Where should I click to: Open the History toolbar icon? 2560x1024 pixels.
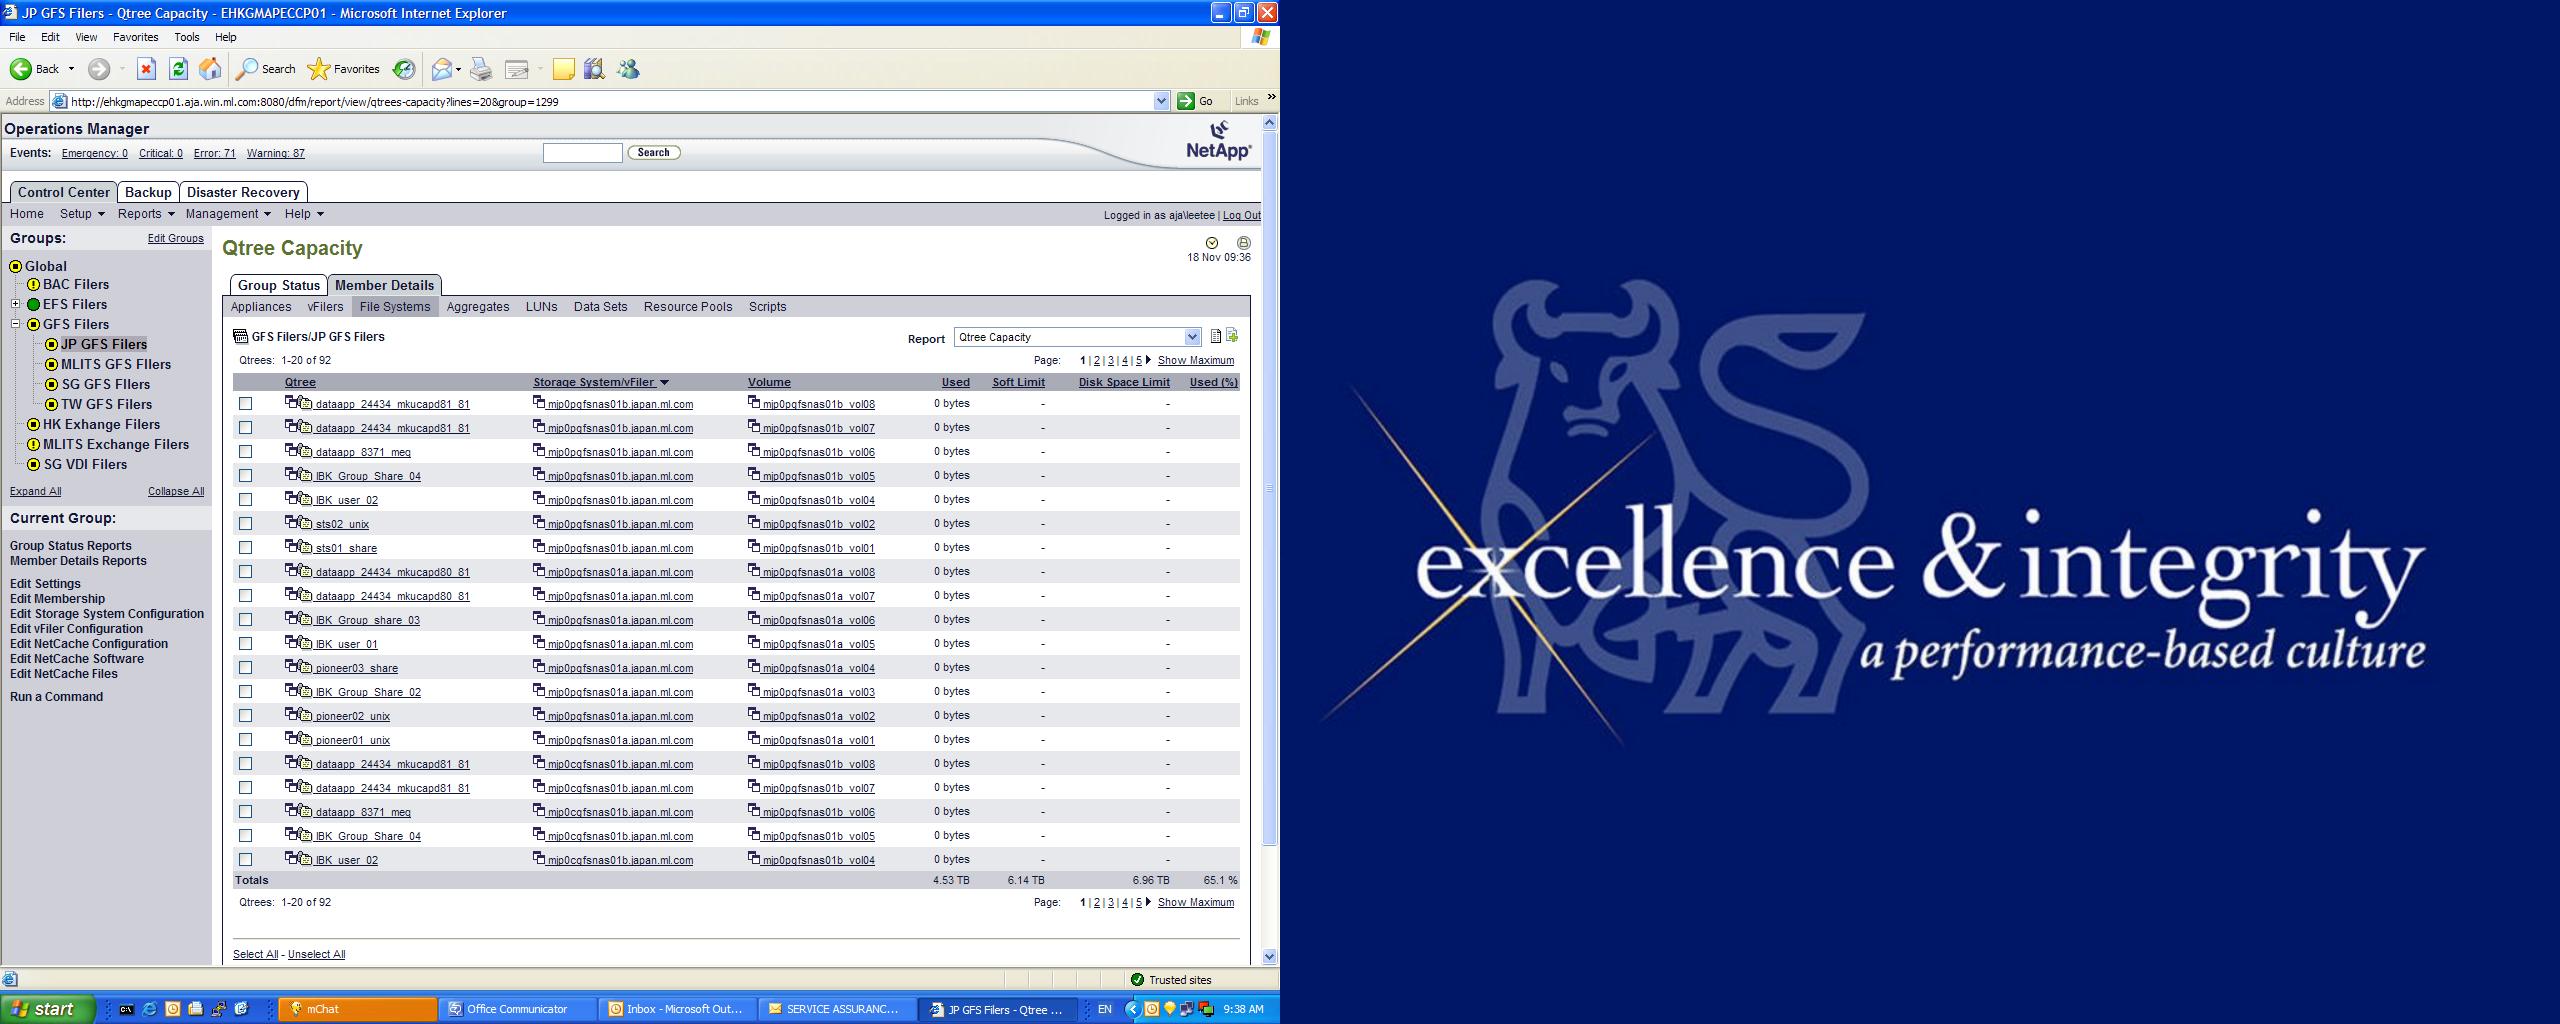pos(404,69)
